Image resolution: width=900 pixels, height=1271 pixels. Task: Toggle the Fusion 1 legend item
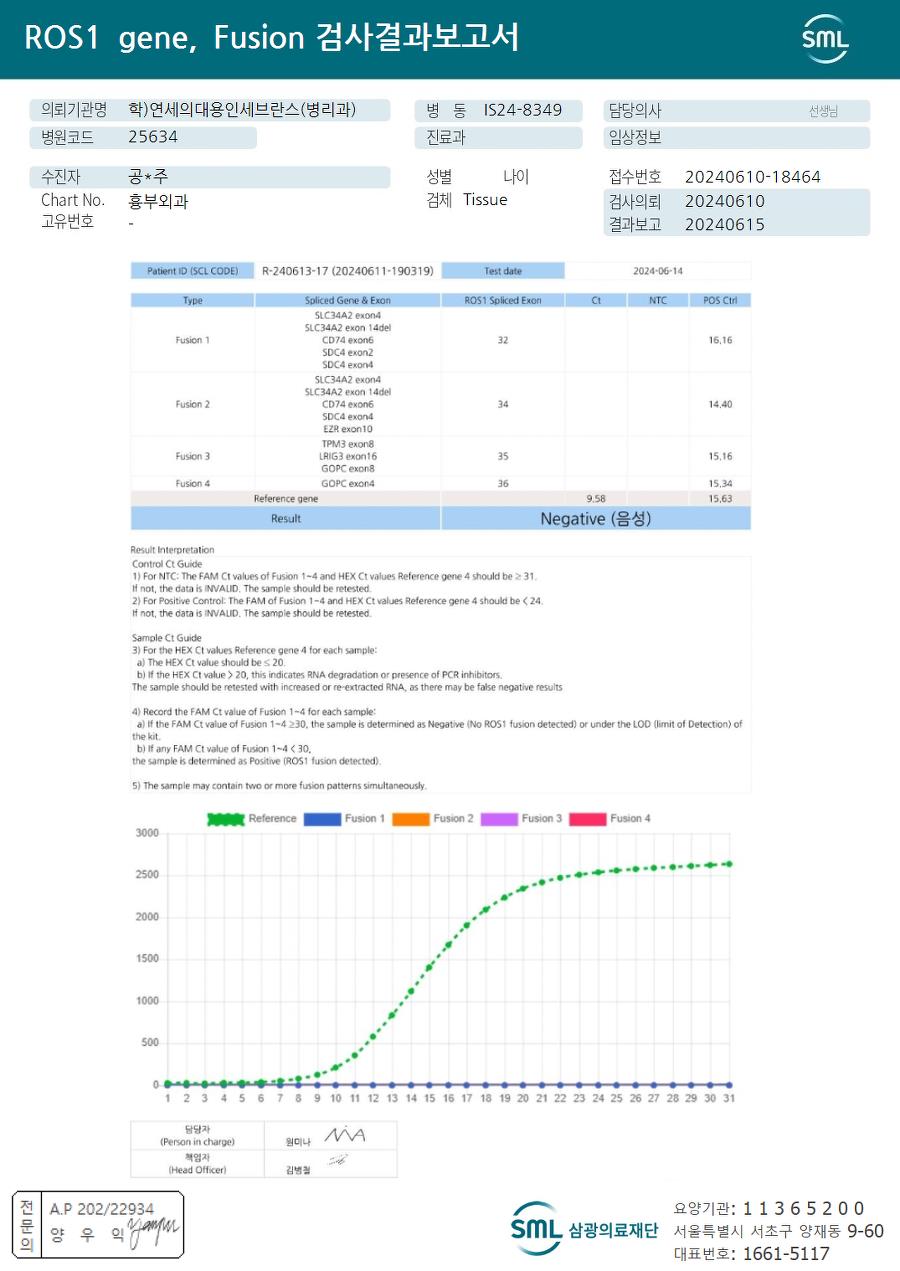[344, 818]
